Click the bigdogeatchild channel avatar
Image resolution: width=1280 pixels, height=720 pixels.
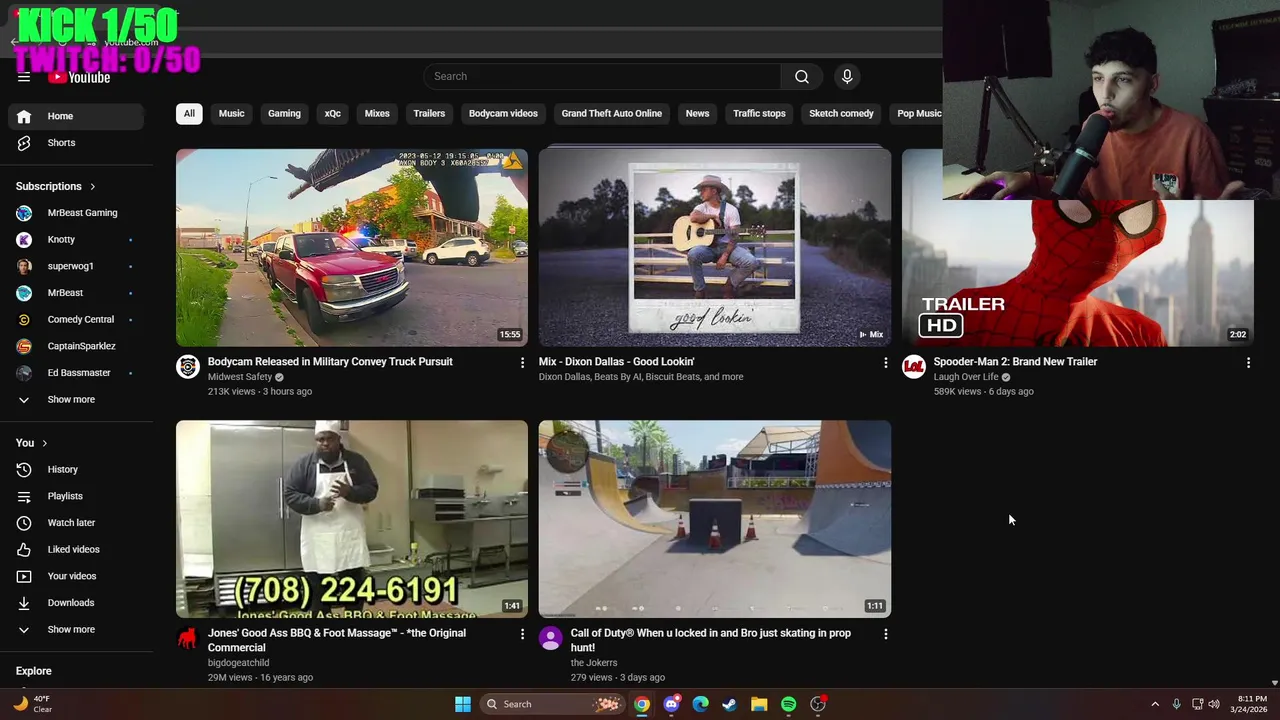click(x=188, y=638)
